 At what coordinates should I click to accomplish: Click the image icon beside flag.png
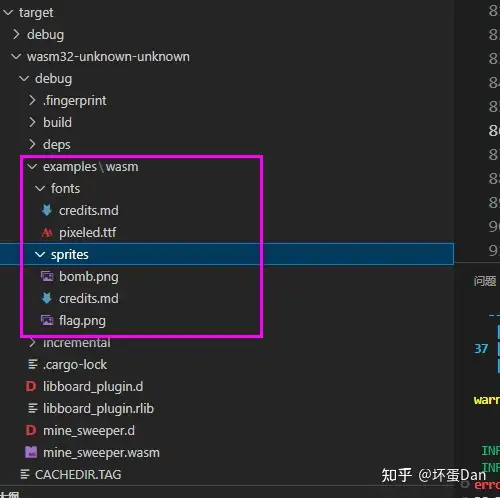(47, 320)
